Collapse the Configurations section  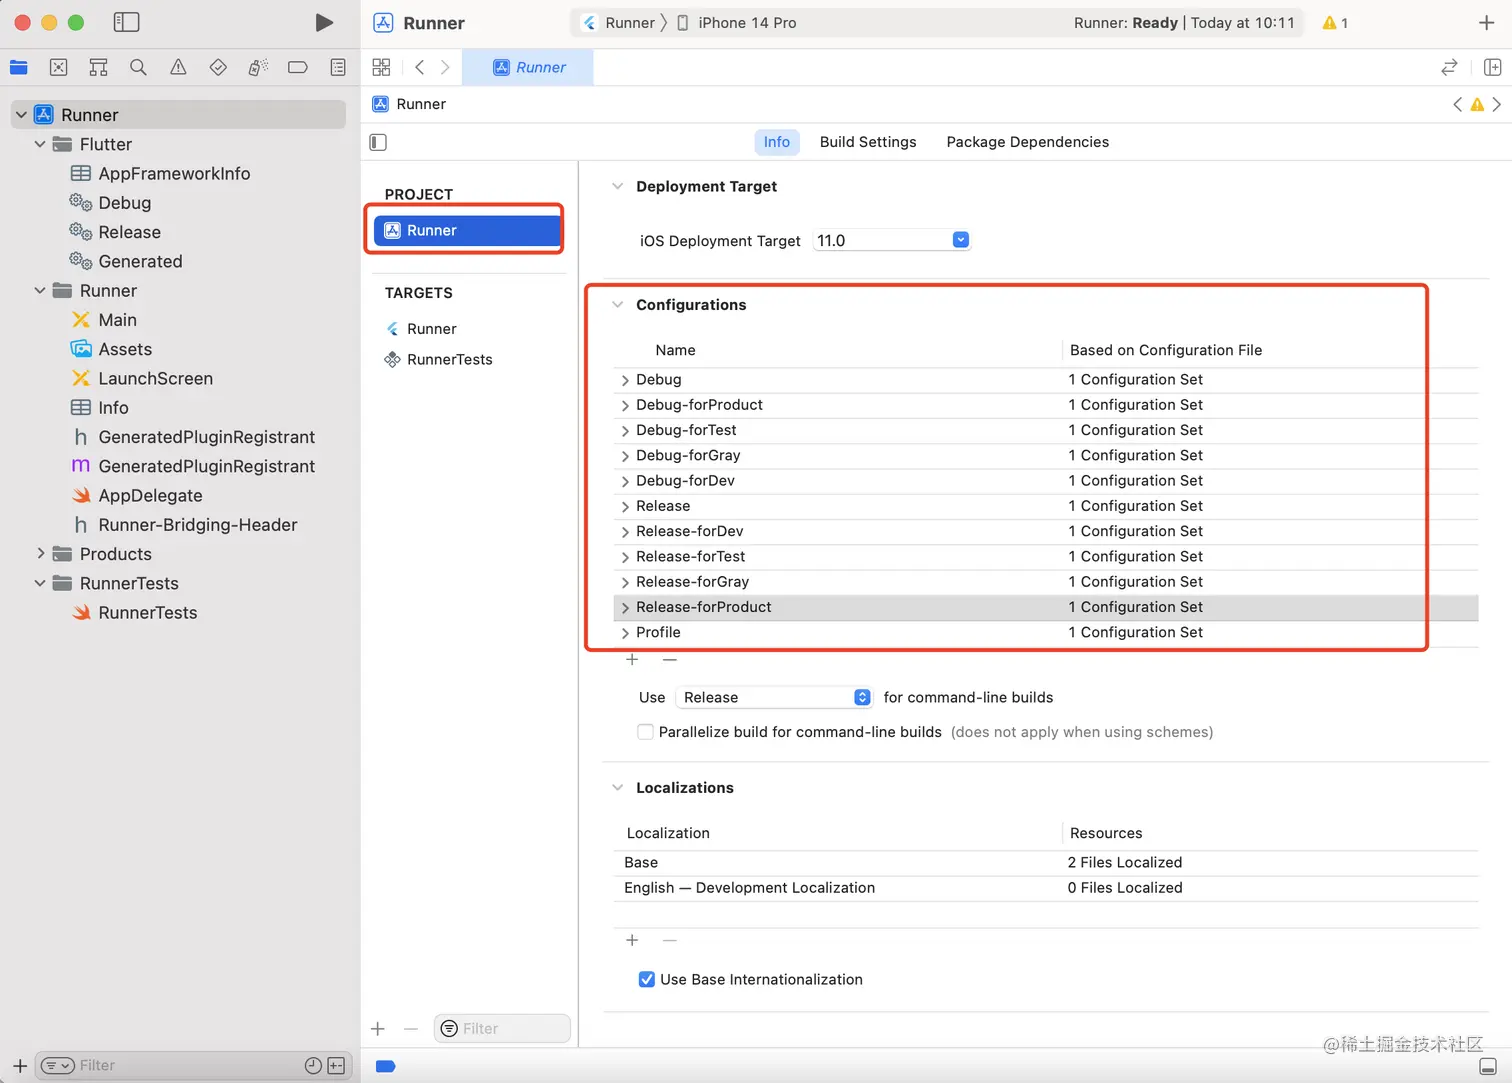[x=617, y=305]
